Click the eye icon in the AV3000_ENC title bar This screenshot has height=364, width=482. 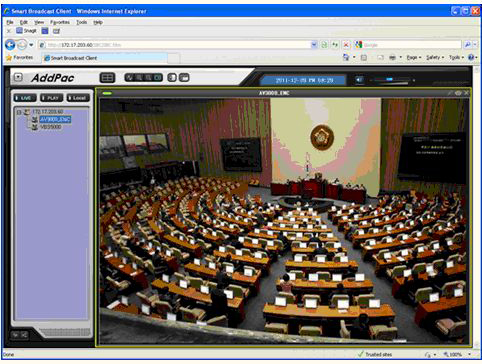click(x=458, y=93)
